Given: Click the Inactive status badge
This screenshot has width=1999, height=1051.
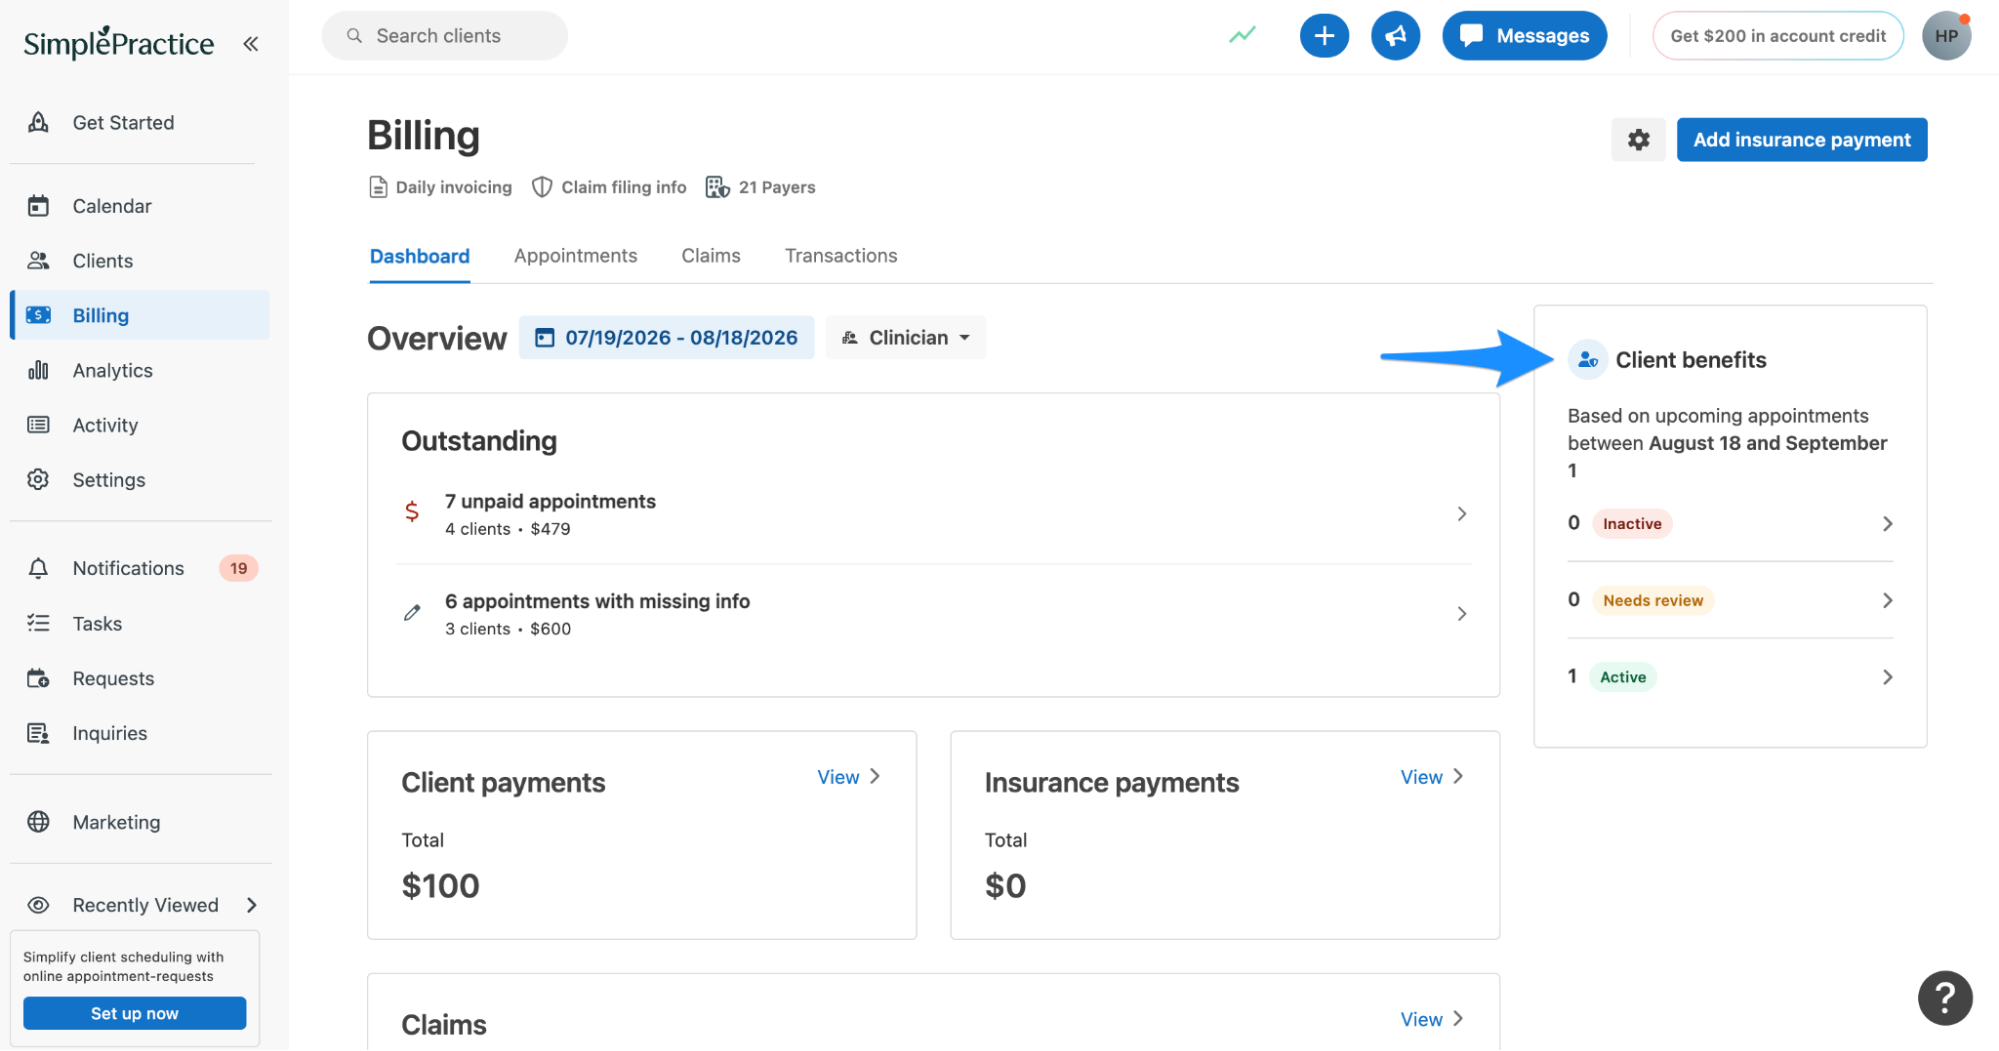Looking at the screenshot, I should pyautogui.click(x=1631, y=524).
